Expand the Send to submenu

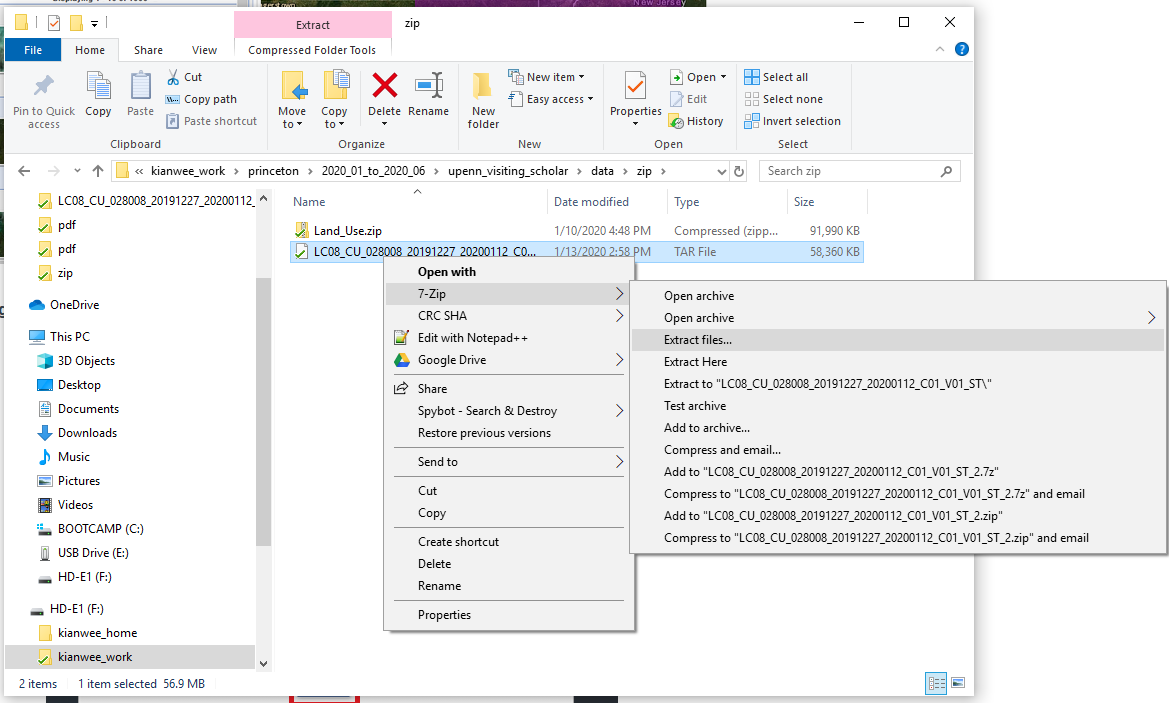(x=508, y=462)
